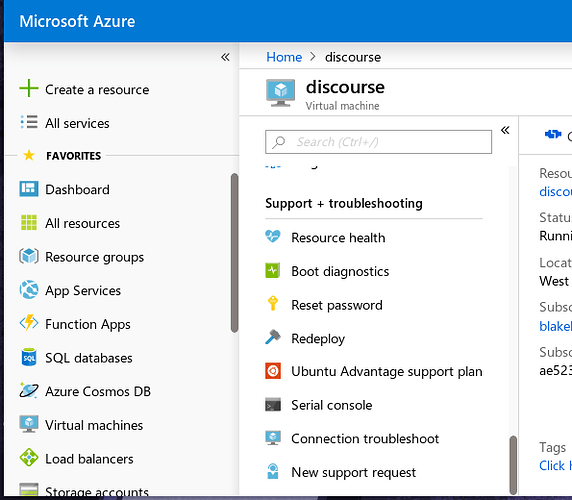Collapse the discourse resource menu panel
Image resolution: width=572 pixels, height=500 pixels.
[505, 130]
